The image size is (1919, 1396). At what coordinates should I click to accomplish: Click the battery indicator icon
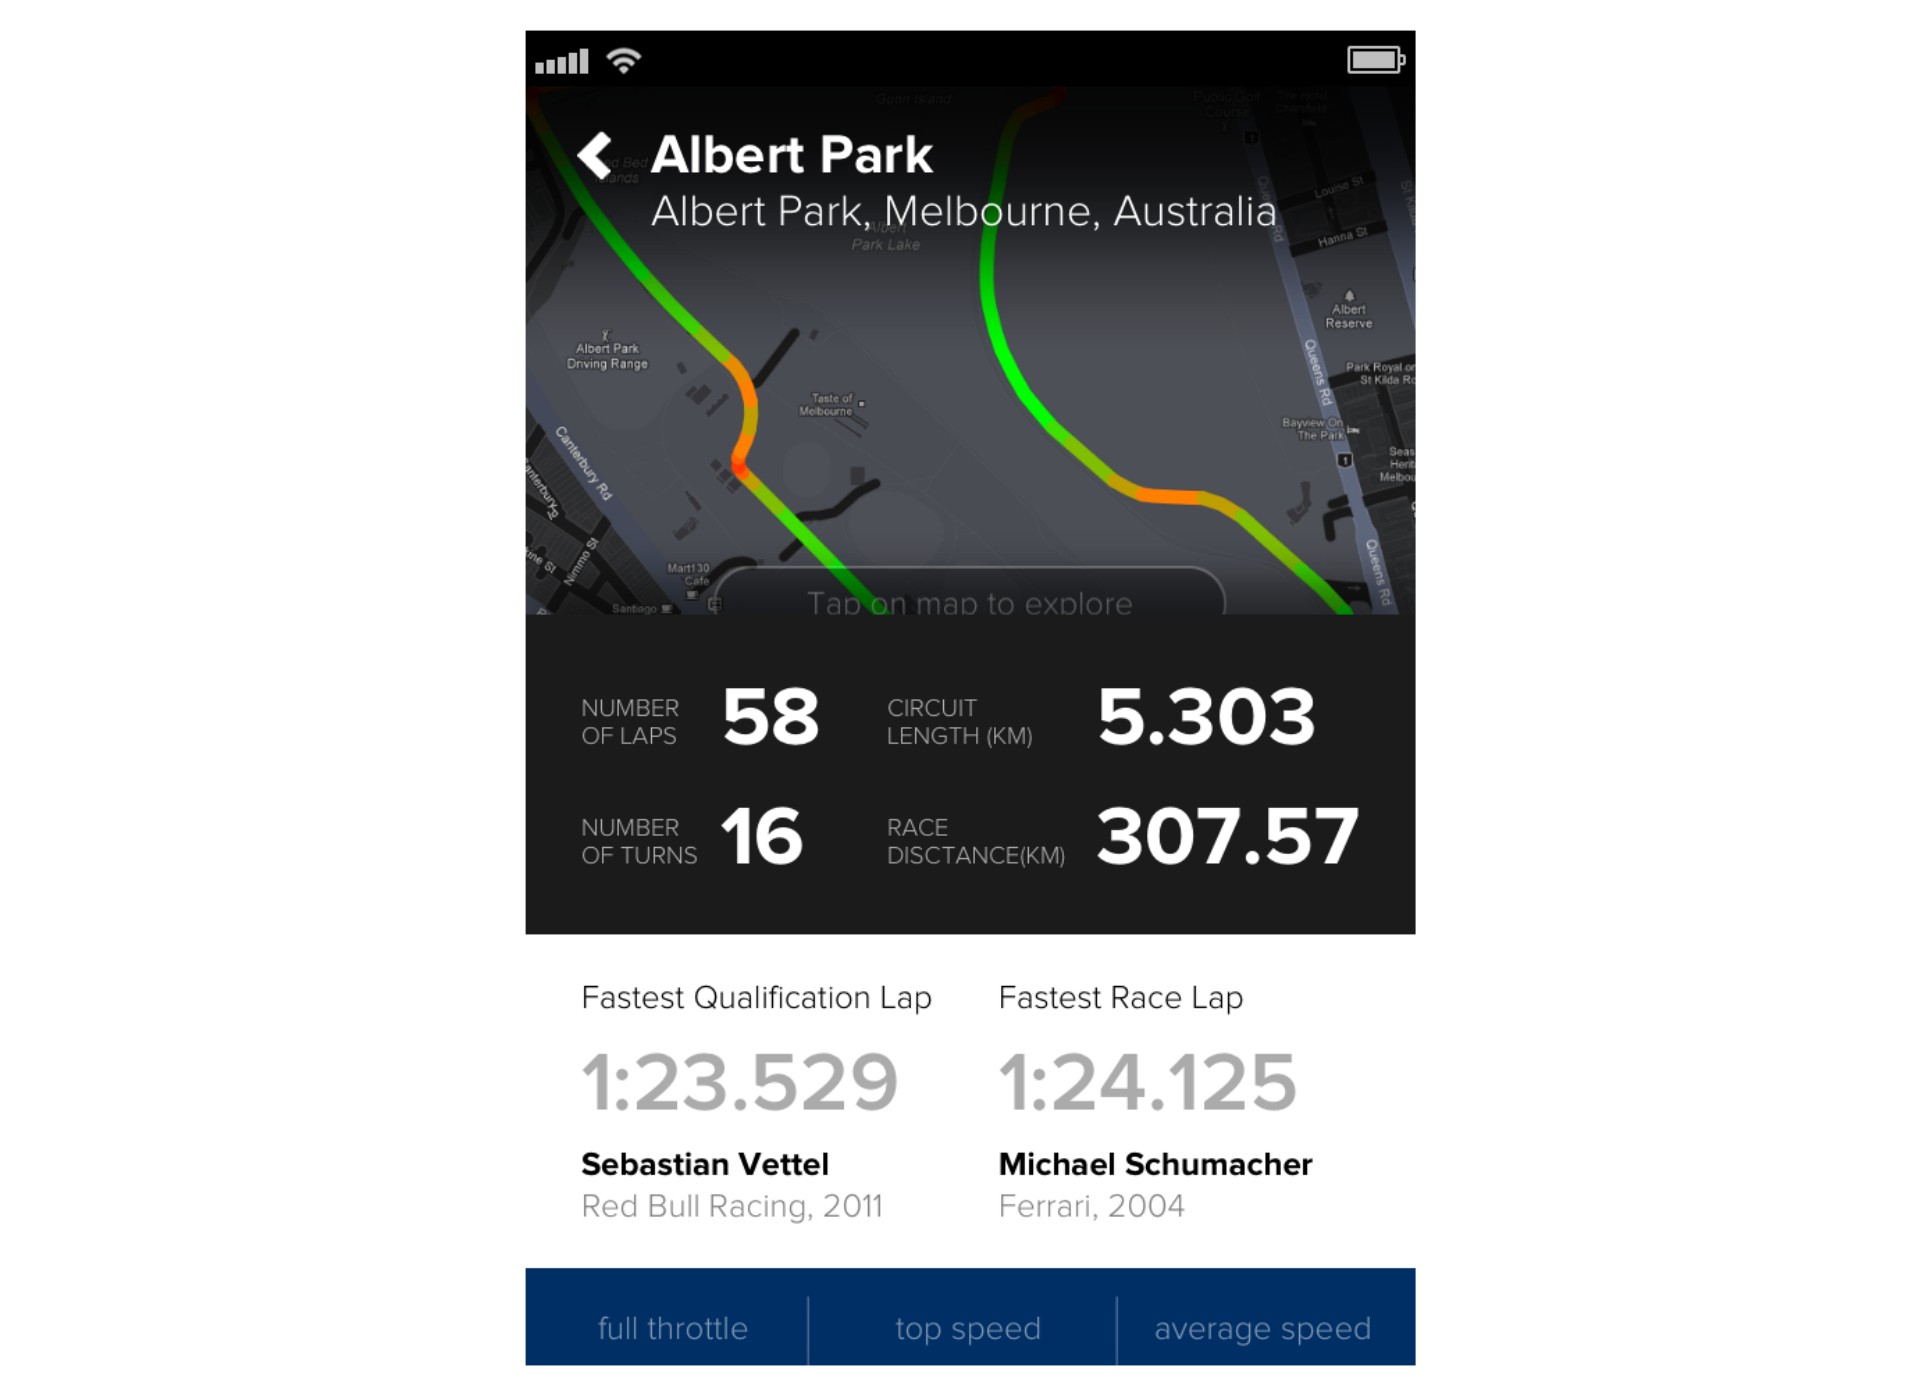[x=1375, y=60]
